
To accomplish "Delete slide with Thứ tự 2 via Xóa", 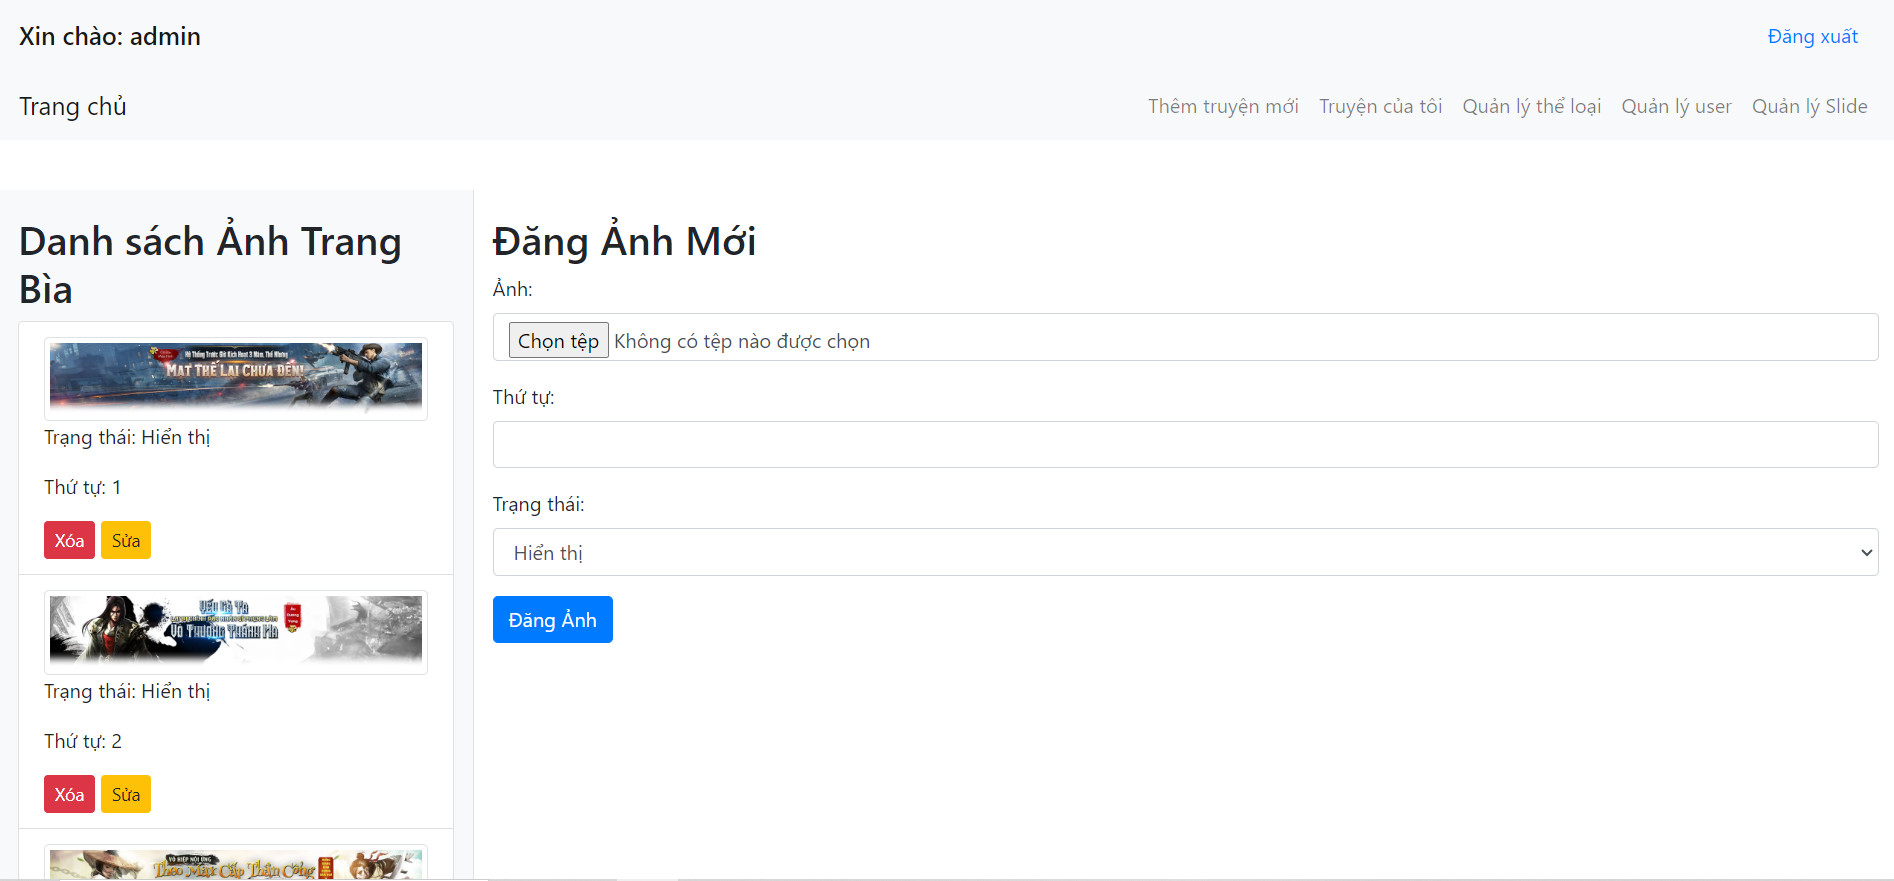I will (69, 794).
